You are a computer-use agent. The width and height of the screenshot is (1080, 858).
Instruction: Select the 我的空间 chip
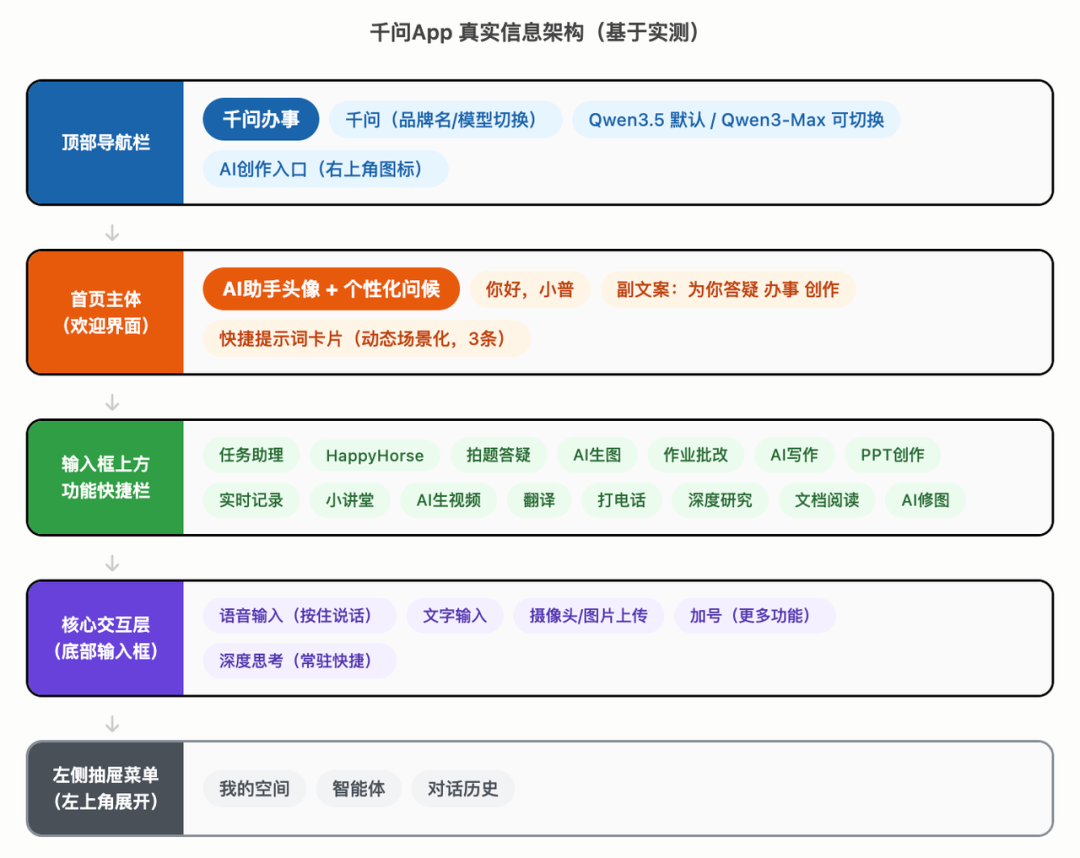tap(254, 788)
